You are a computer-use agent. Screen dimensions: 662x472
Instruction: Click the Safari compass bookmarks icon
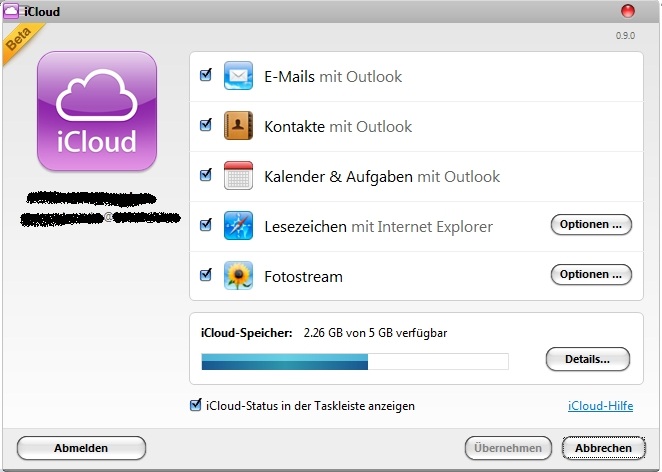238,225
